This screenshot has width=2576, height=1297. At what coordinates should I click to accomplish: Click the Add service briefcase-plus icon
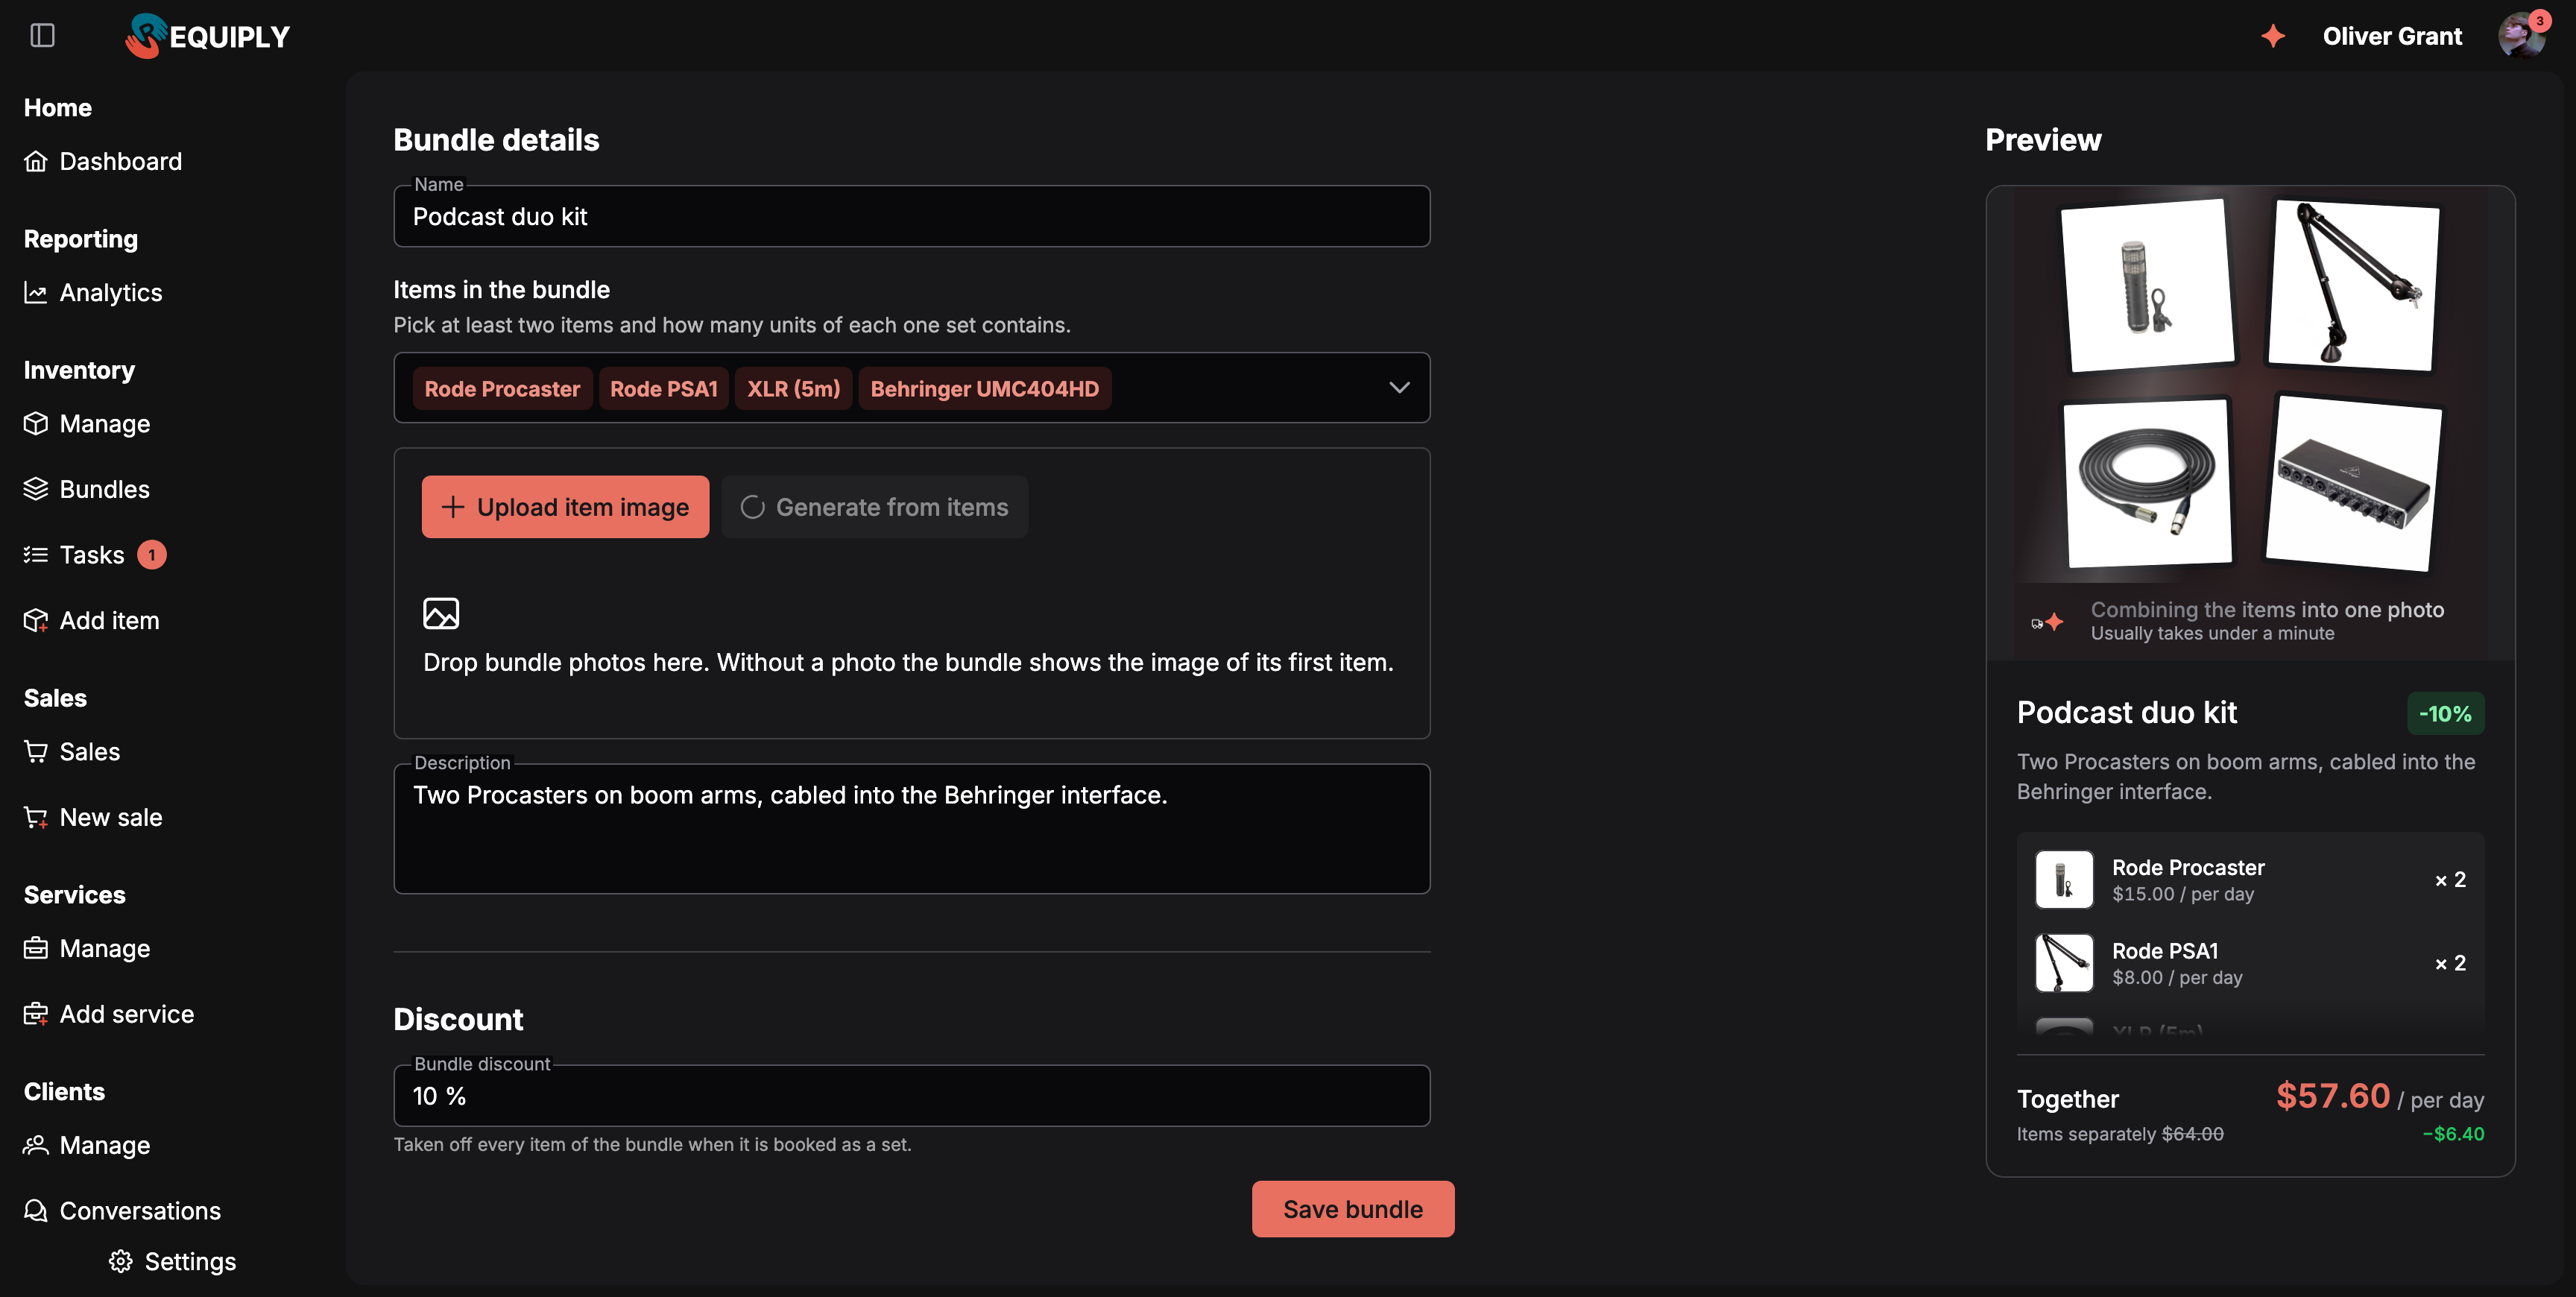pos(36,1014)
